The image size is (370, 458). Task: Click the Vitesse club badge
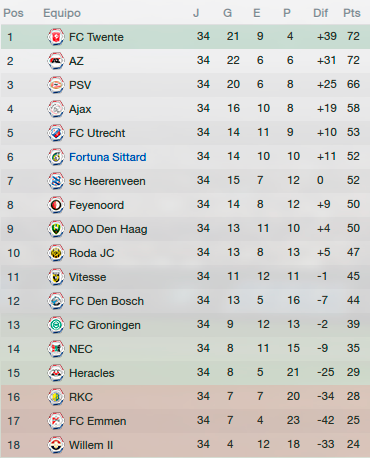tap(56, 277)
